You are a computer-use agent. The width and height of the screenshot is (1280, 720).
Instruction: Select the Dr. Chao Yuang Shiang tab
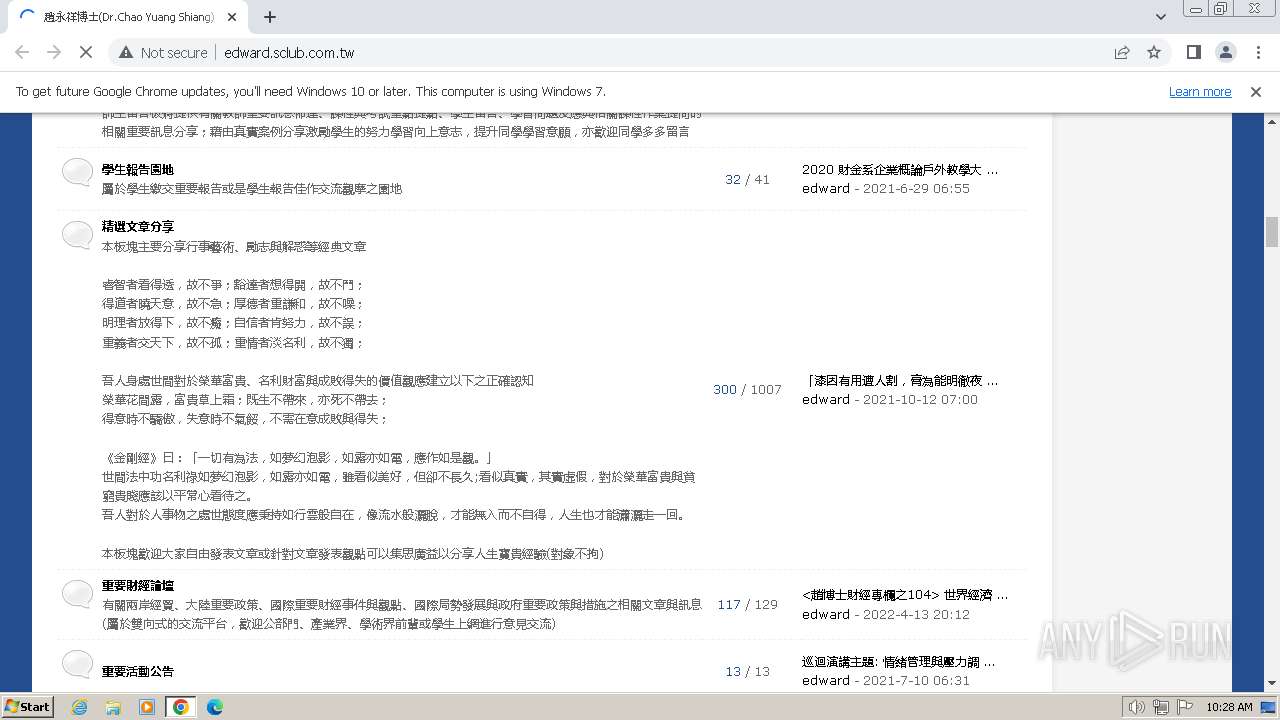[127, 17]
